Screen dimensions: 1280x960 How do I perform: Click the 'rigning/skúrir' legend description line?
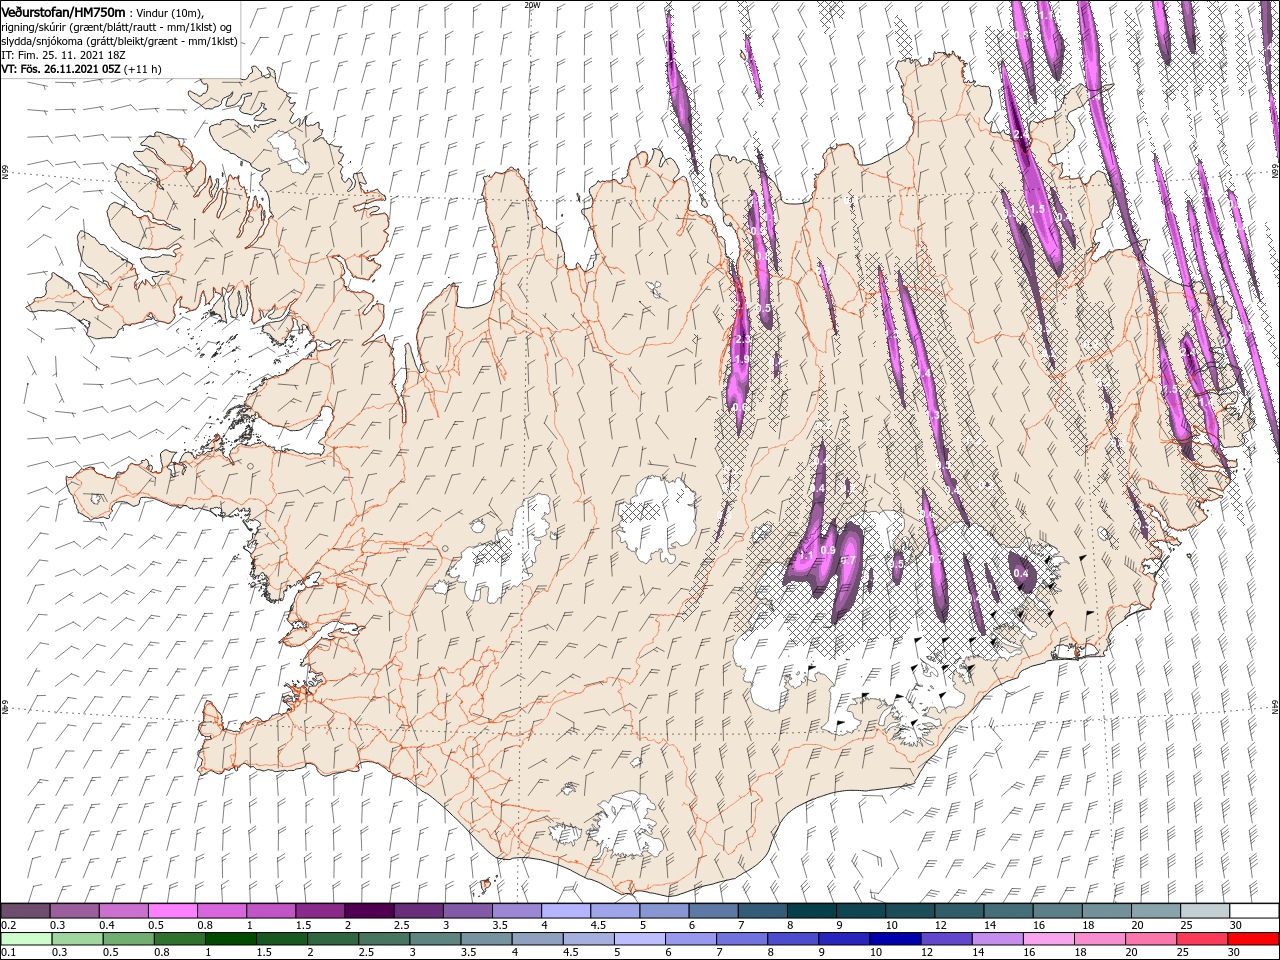116,27
